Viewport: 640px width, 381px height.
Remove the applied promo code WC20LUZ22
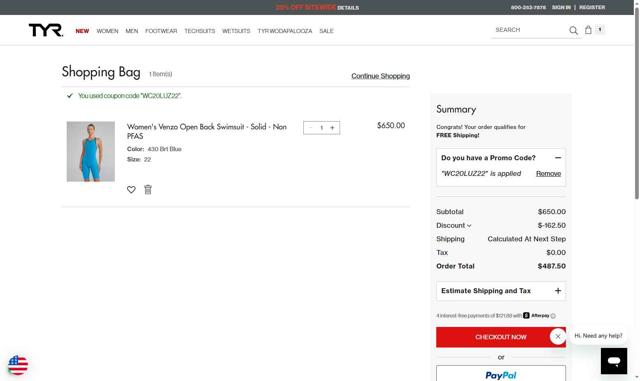pos(548,174)
